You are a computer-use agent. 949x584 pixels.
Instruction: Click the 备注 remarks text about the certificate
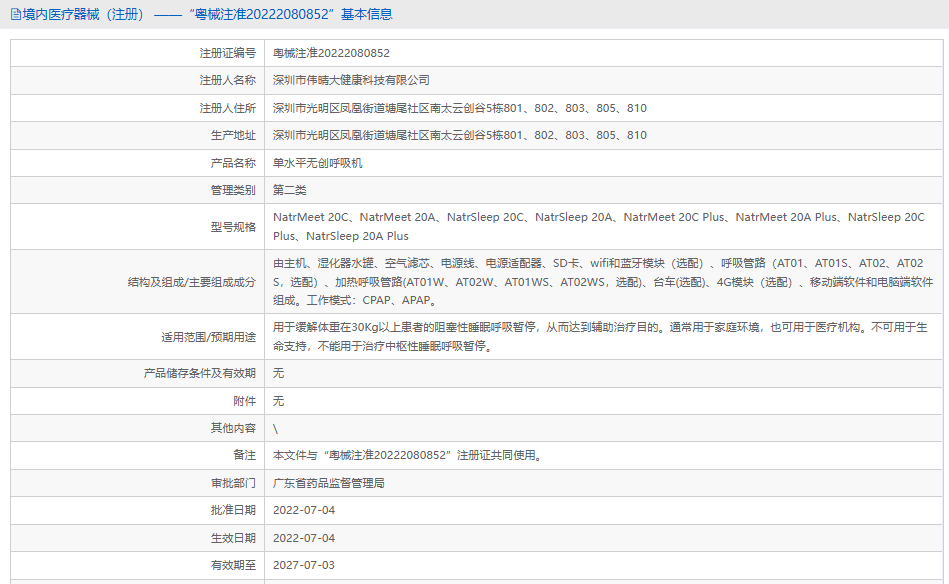(408, 455)
